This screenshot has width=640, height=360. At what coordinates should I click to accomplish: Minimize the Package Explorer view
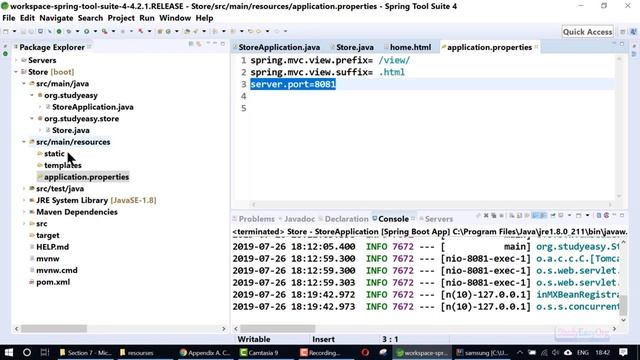pos(215,43)
